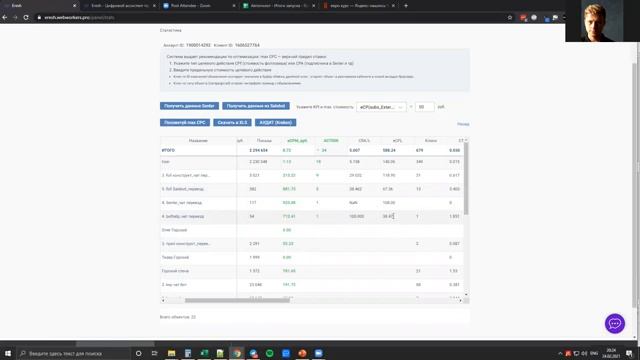Click the Скачать в XLS button
The height and width of the screenshot is (360, 640).
coord(232,122)
